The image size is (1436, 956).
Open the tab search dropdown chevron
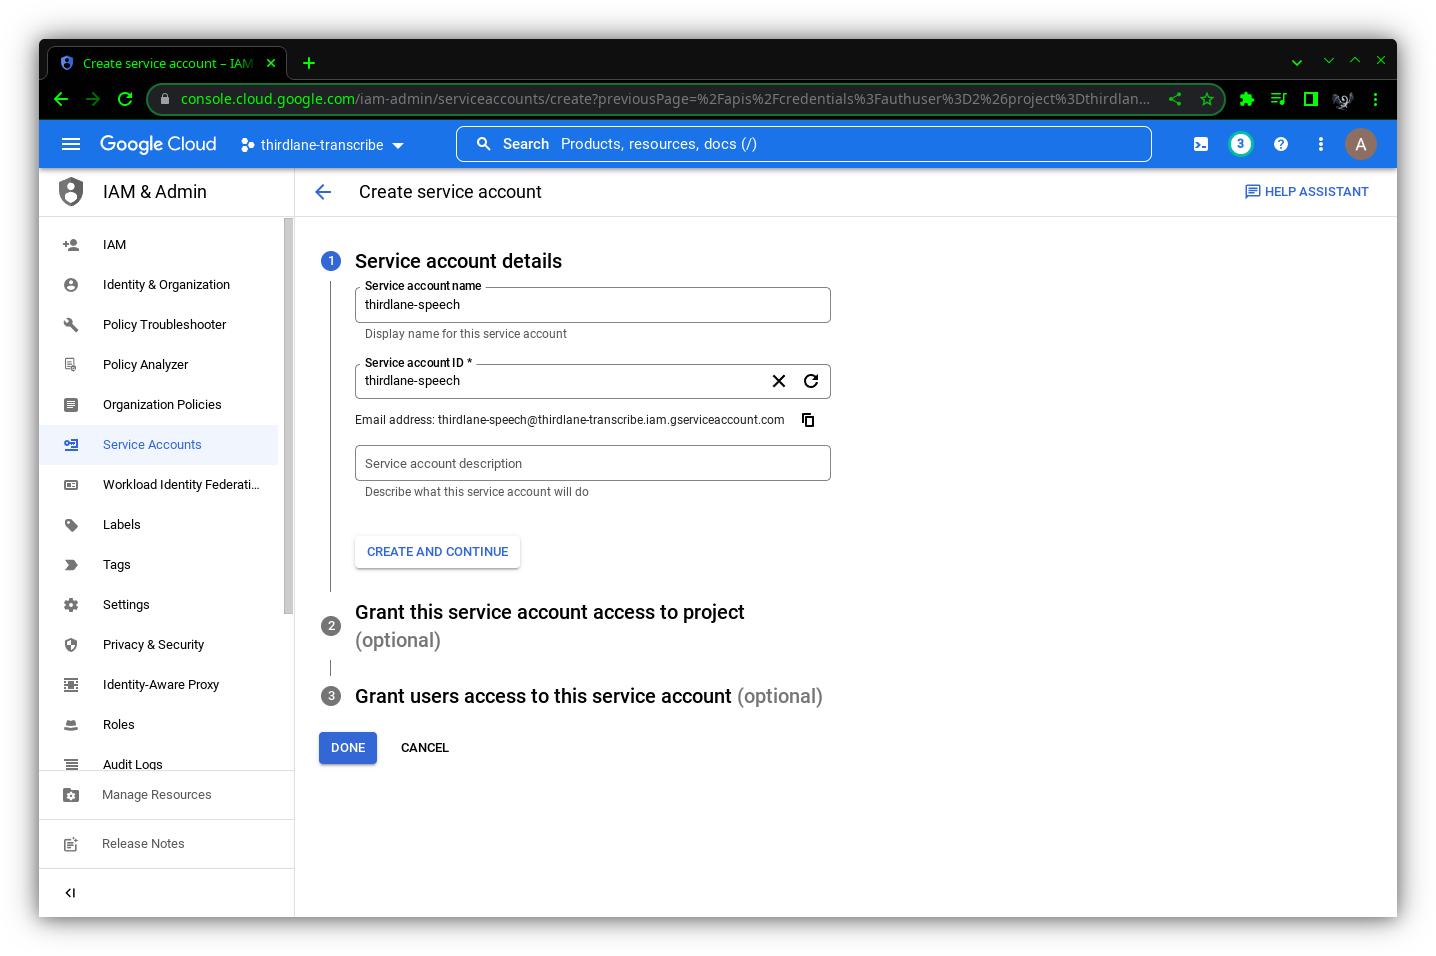pyautogui.click(x=1297, y=62)
